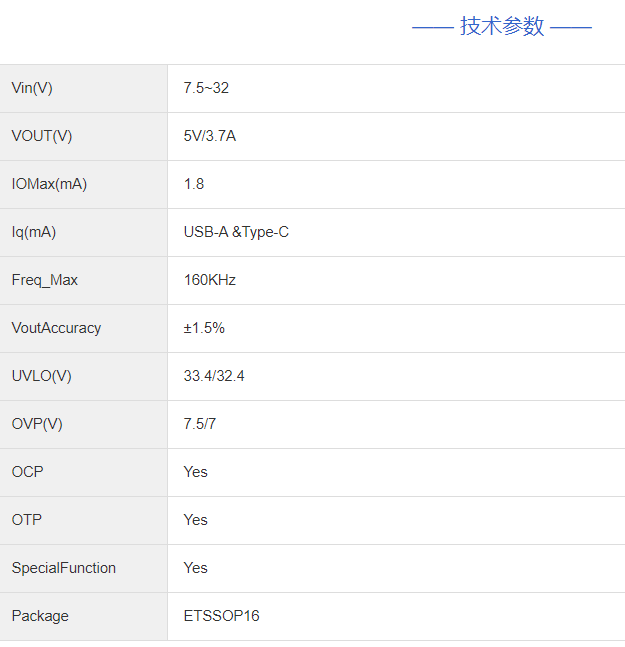Click the IOMax(mA) parameter label
This screenshot has height=647, width=625.
pos(49,184)
